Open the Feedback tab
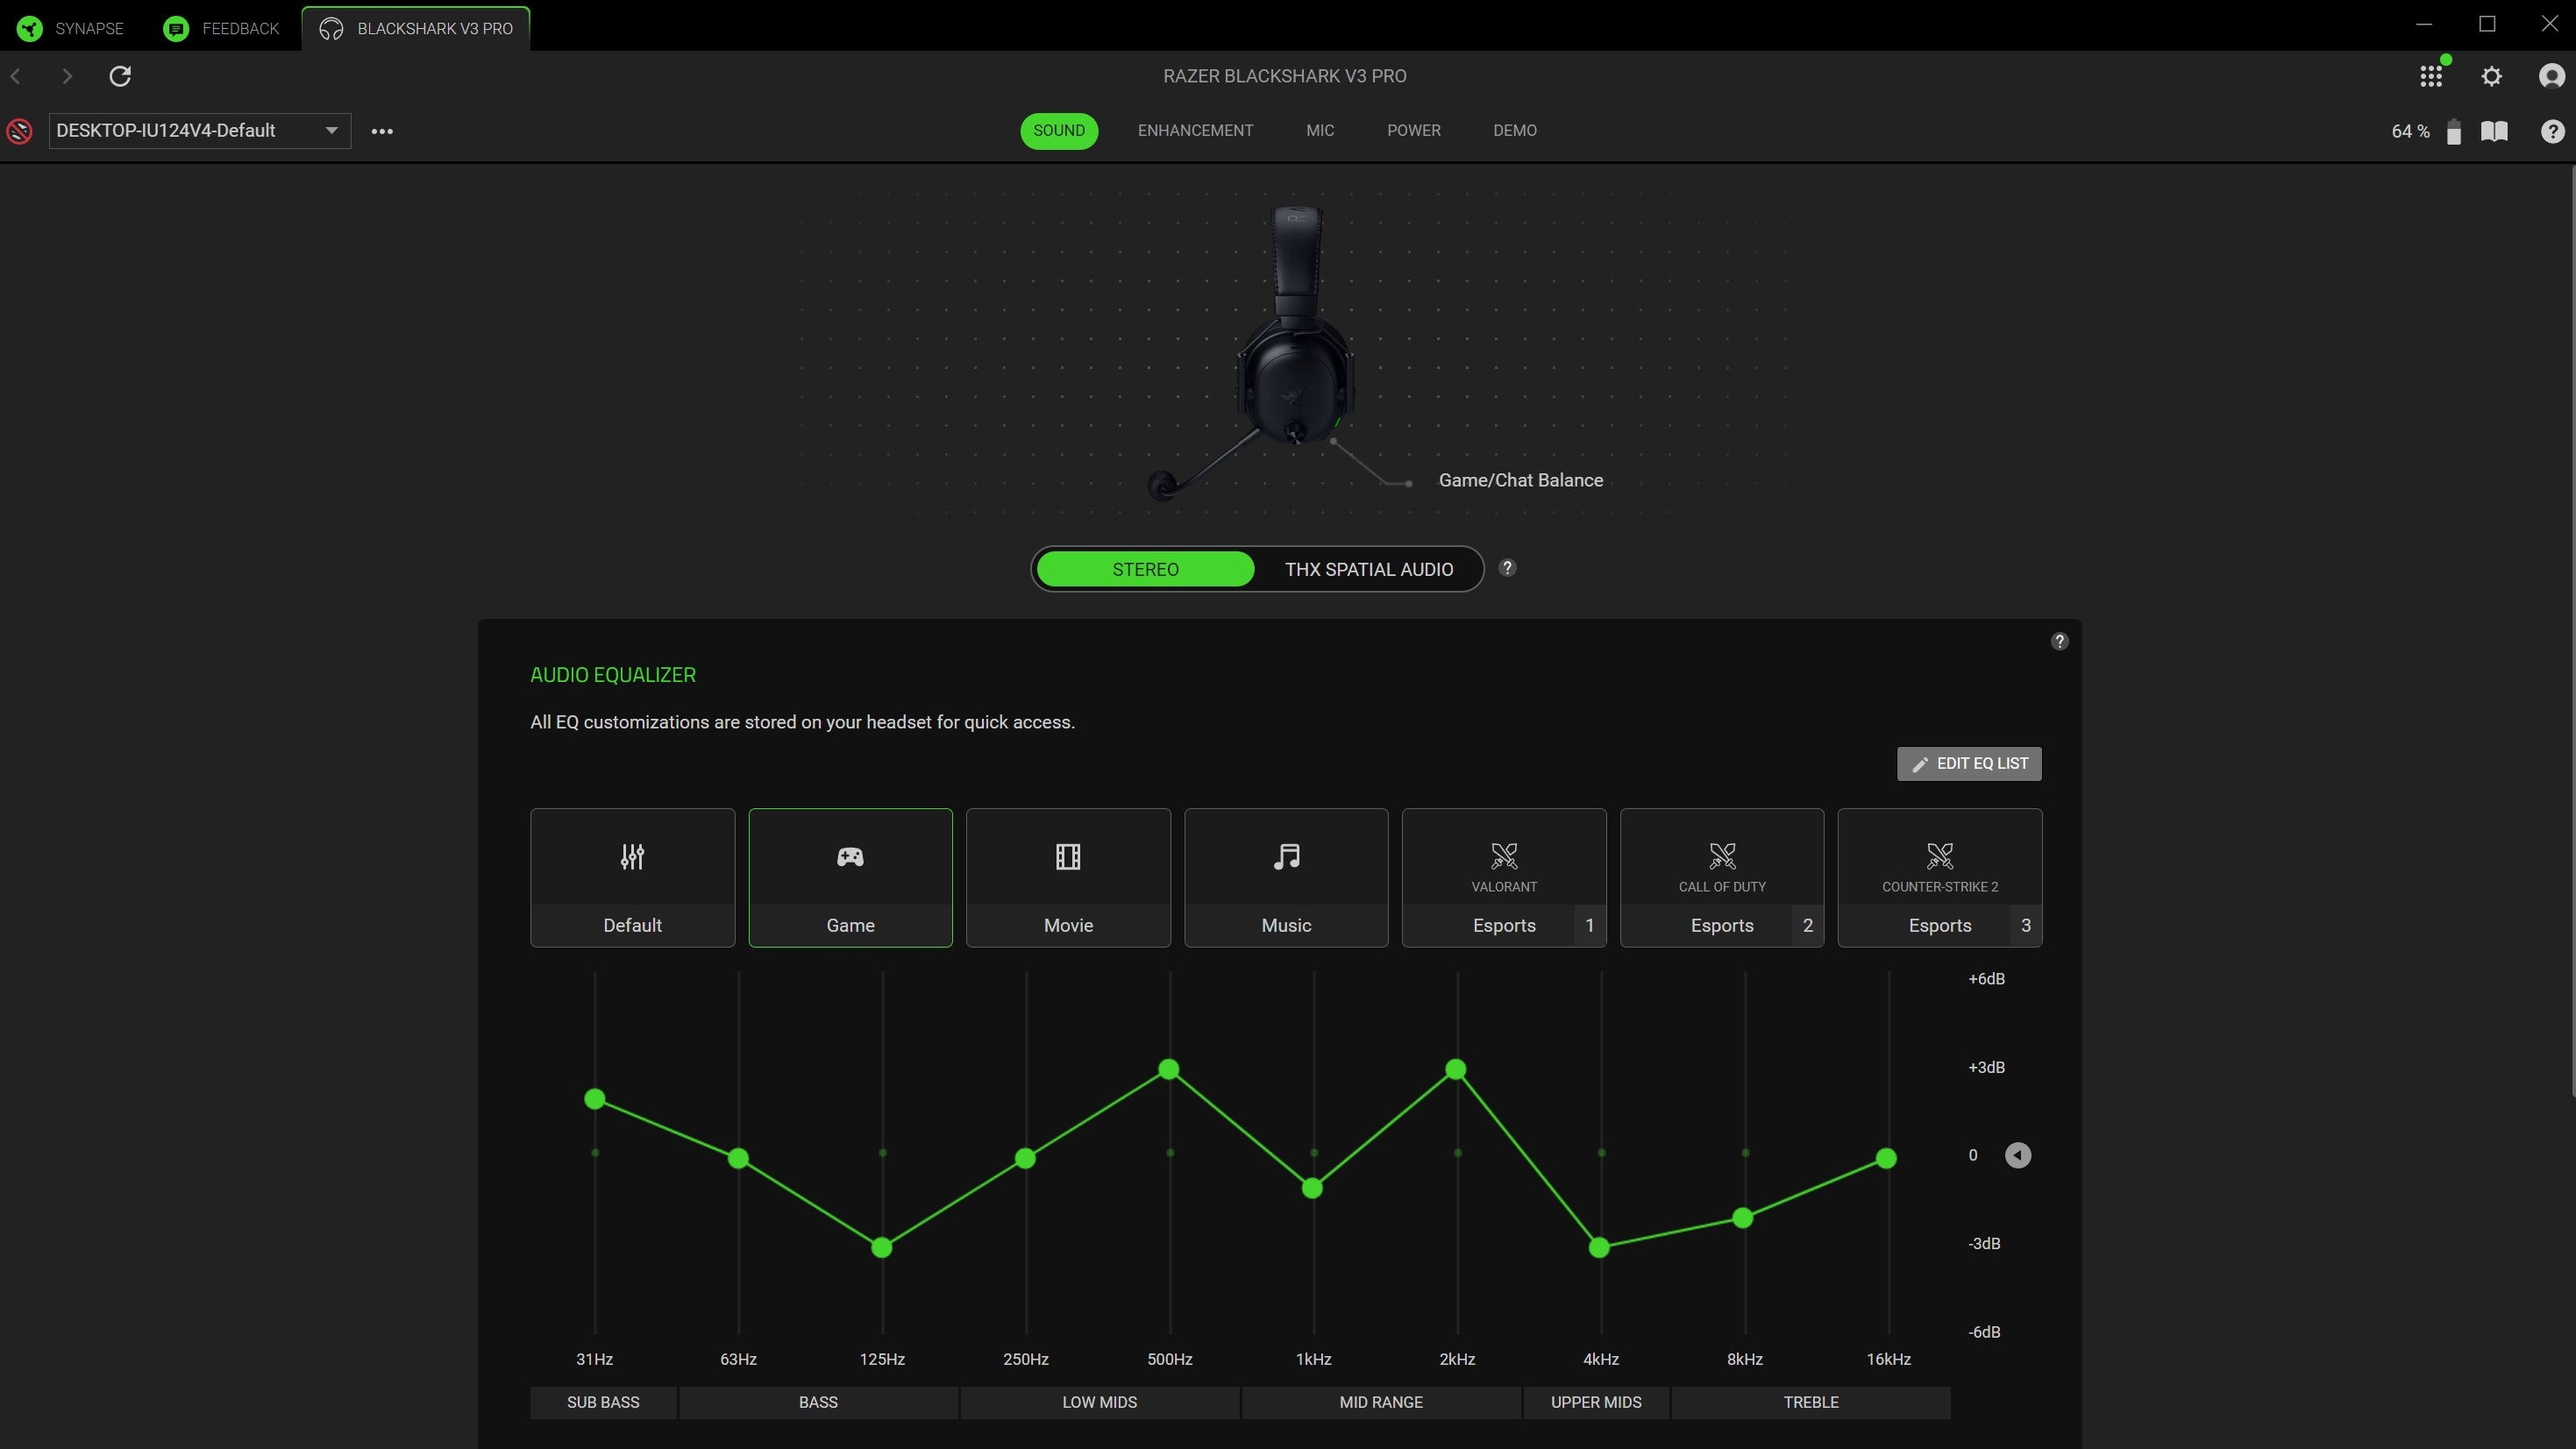 221,28
